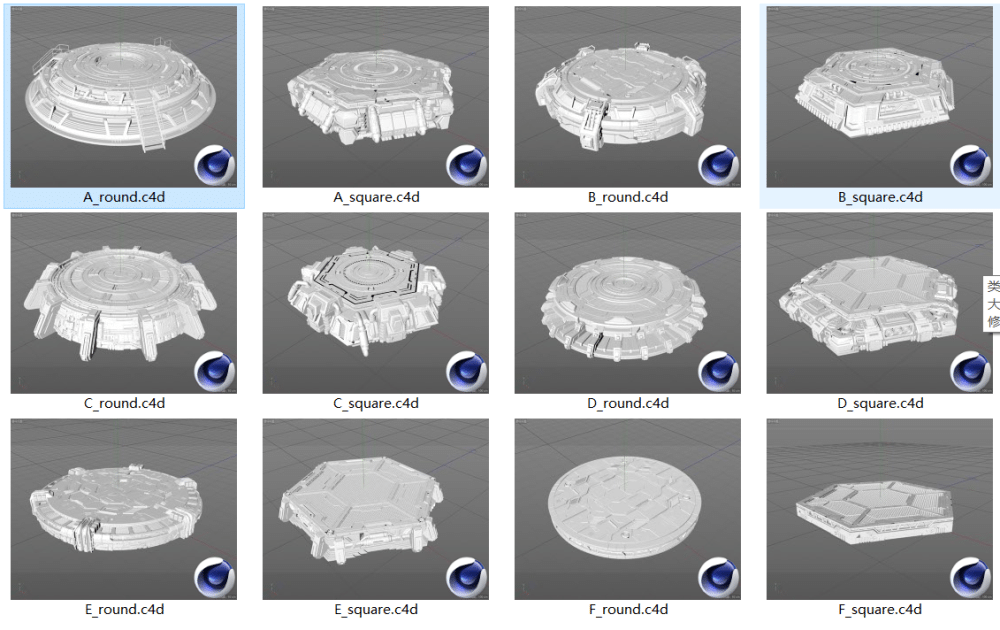Select the A_square.c4d file thumbnail
The image size is (1000, 630).
coord(376,97)
